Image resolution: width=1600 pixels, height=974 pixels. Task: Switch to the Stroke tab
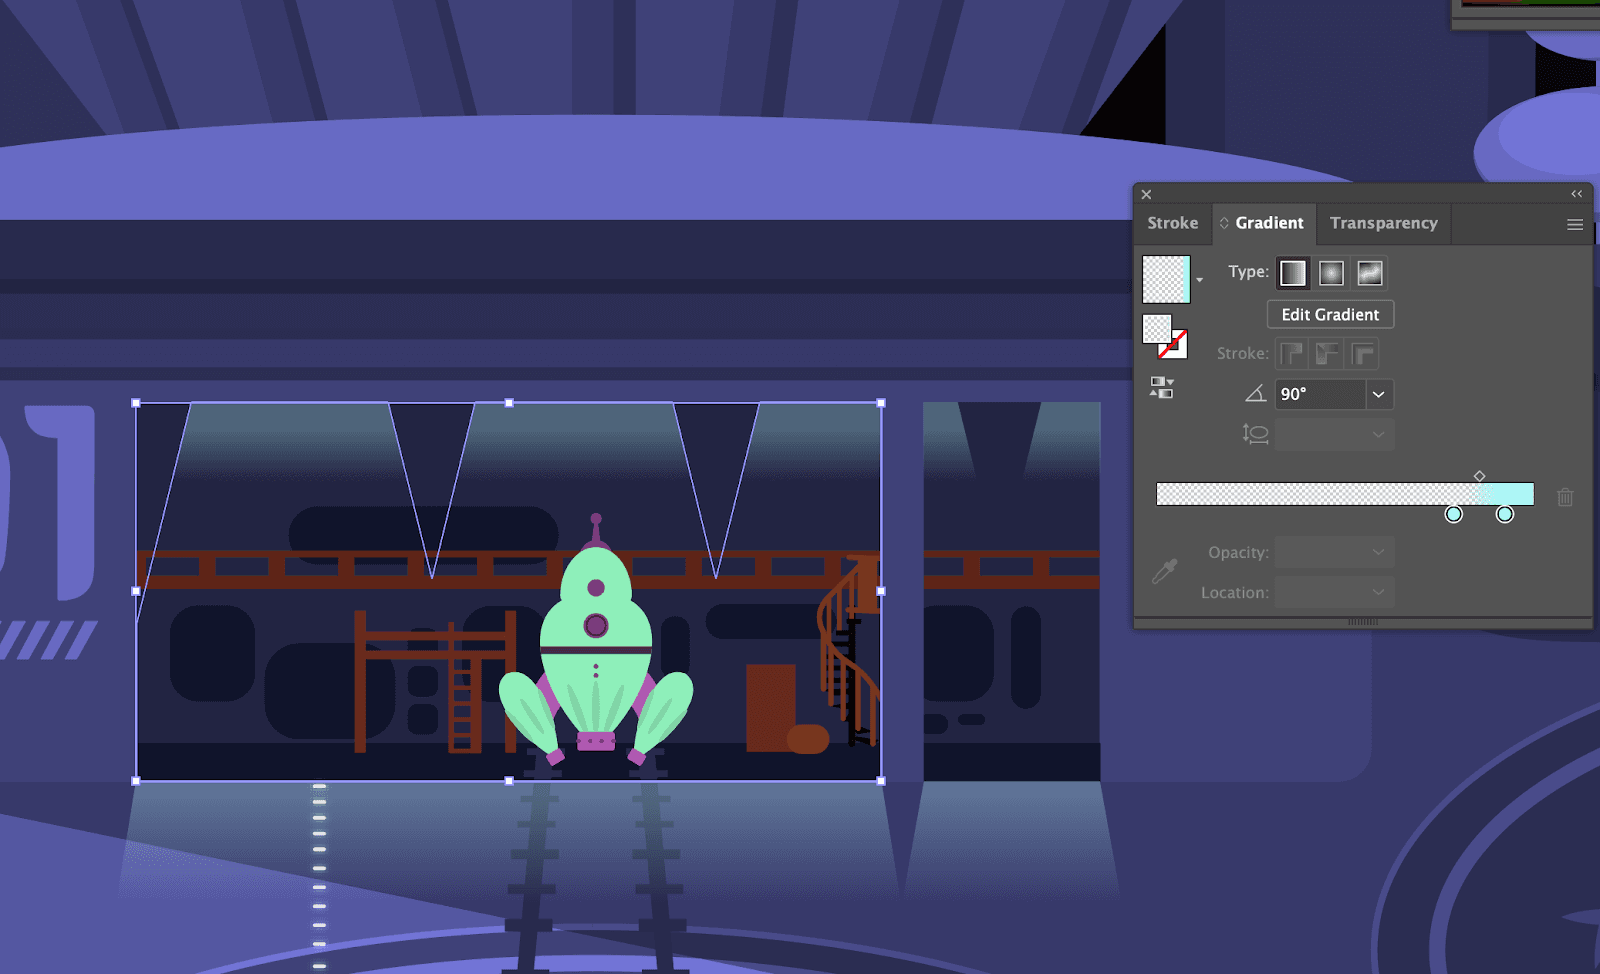coord(1172,223)
